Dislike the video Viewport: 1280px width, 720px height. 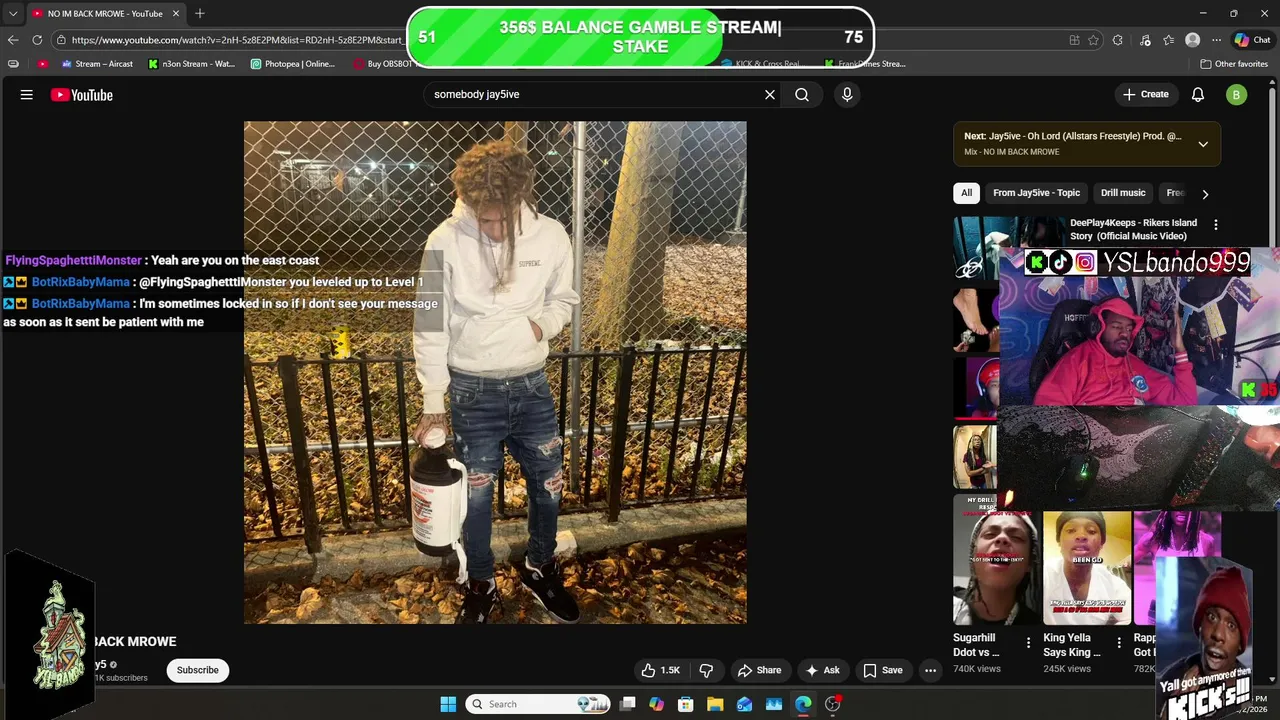tap(706, 670)
